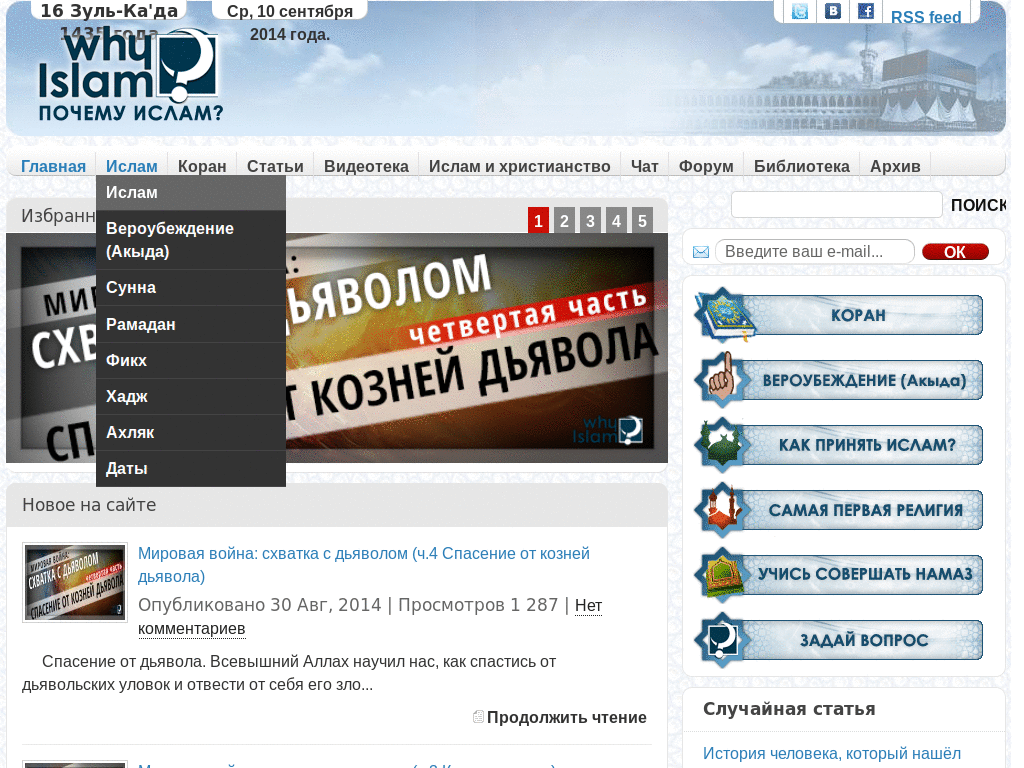
Task: Open the VKontakte icon link
Action: 832,12
